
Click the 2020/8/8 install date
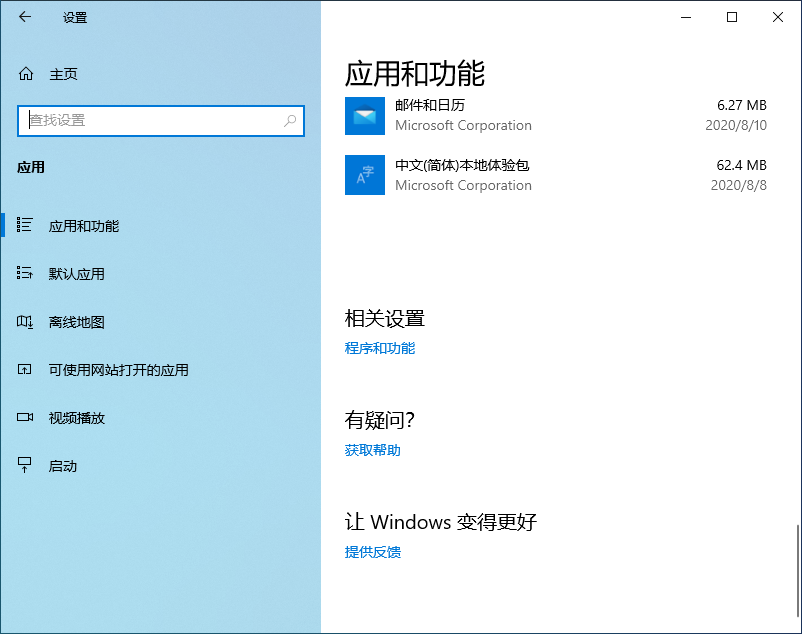(739, 185)
